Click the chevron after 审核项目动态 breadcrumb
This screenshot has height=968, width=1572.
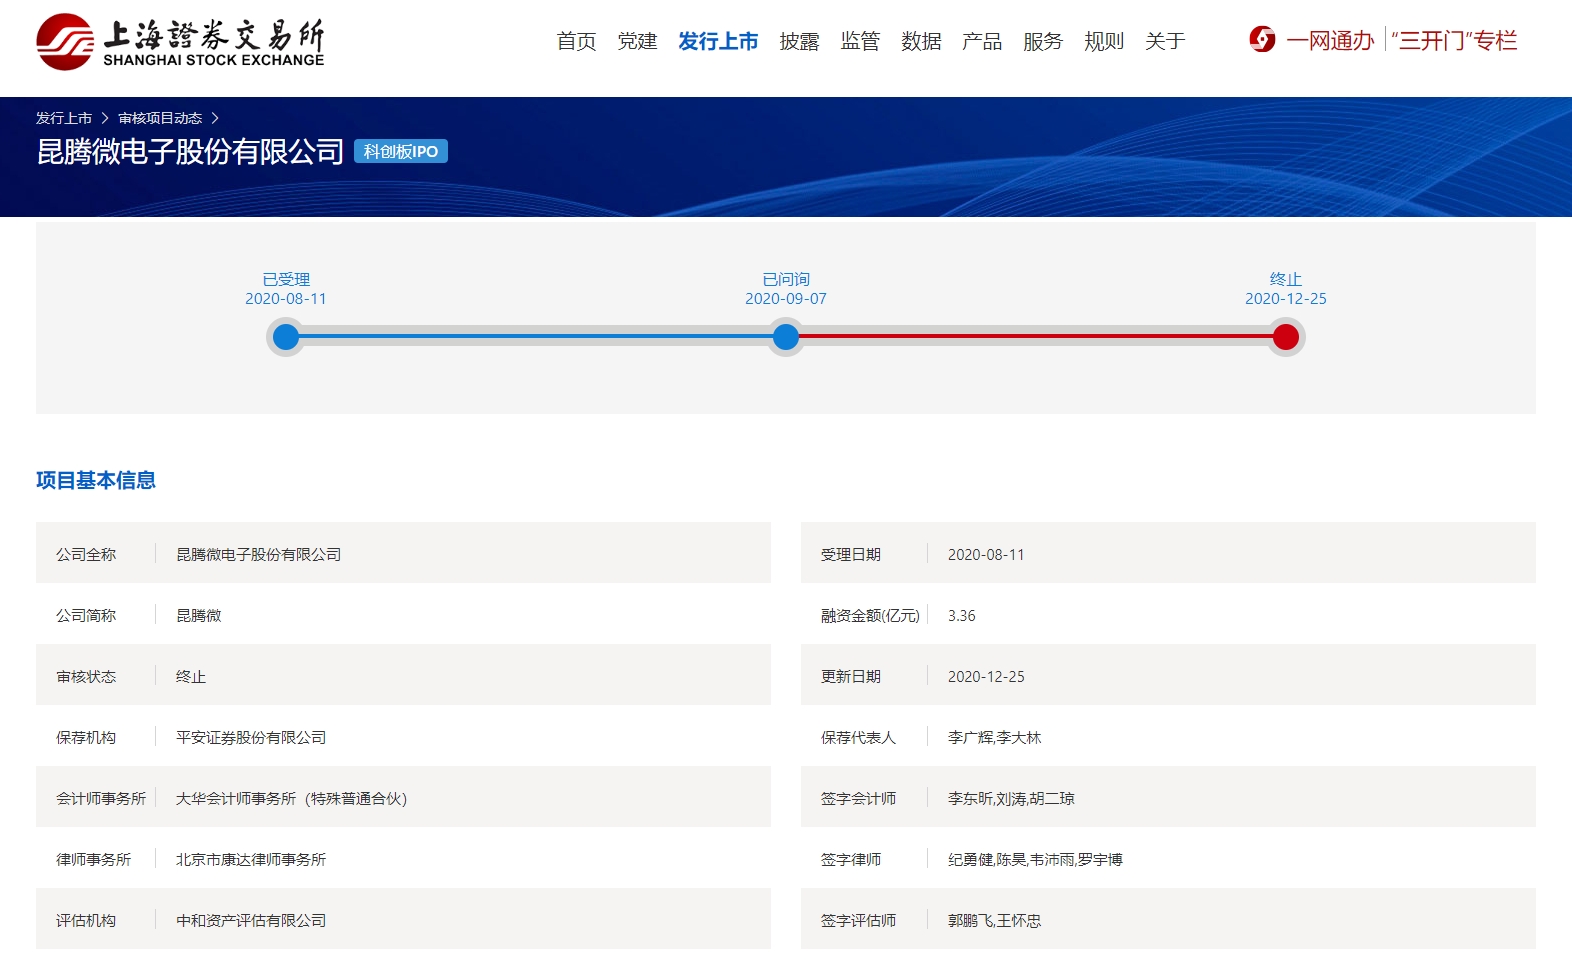click(x=215, y=118)
